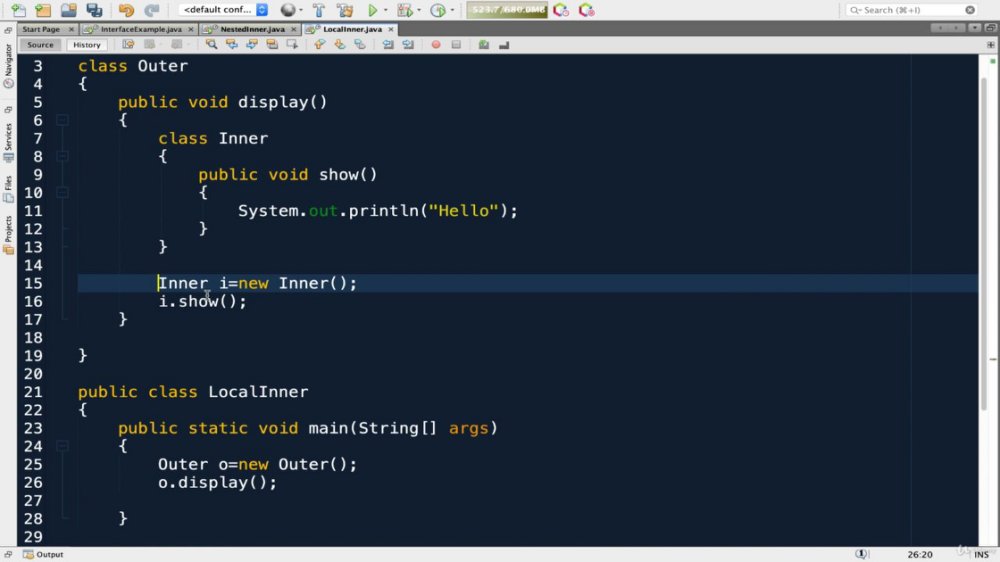
Task: Close the NestedInner.java tab
Action: (x=293, y=29)
